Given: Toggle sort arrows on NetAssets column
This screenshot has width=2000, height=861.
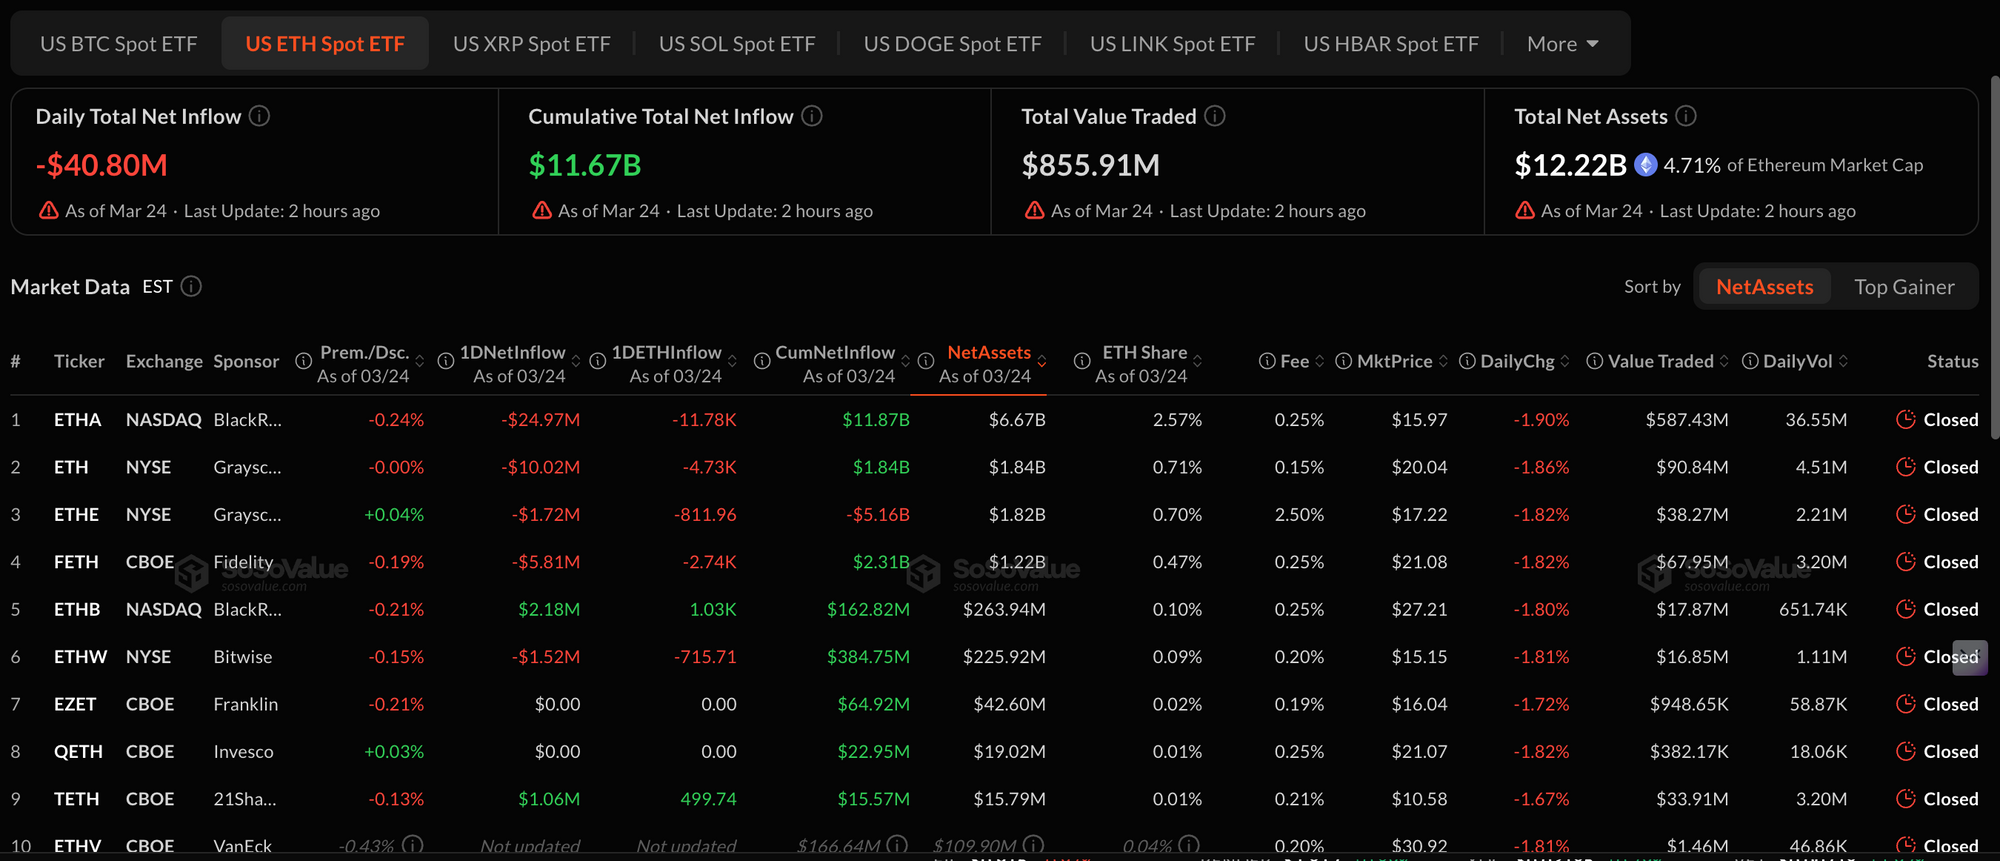Looking at the screenshot, I should pyautogui.click(x=1042, y=361).
